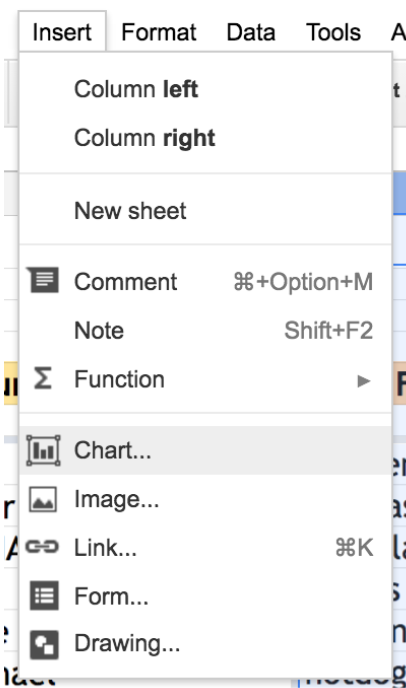Click the Image picture icon
This screenshot has width=406, height=688.
click(43, 499)
